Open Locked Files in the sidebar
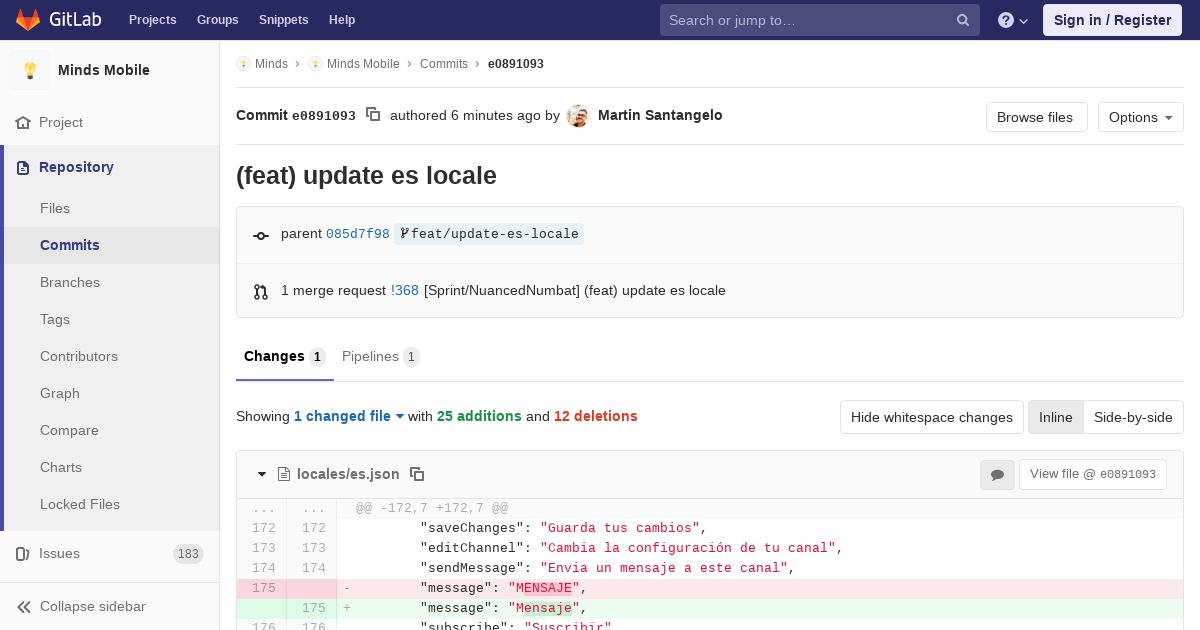This screenshot has width=1200, height=630. point(80,504)
